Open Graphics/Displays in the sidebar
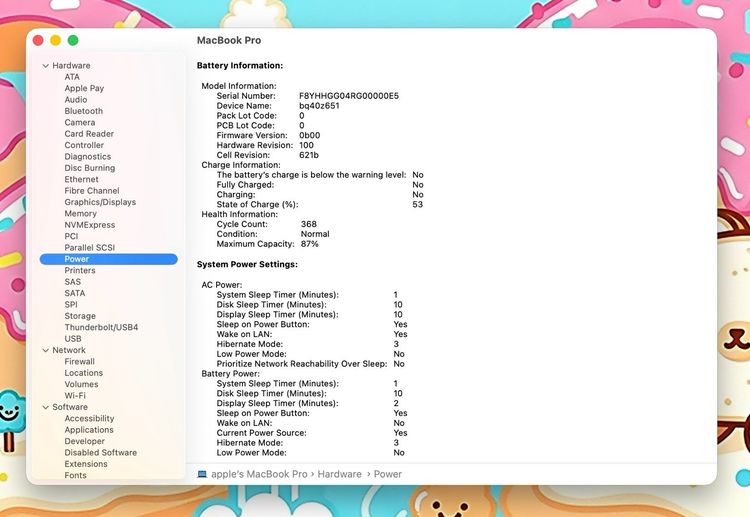This screenshot has width=750, height=517. click(100, 202)
